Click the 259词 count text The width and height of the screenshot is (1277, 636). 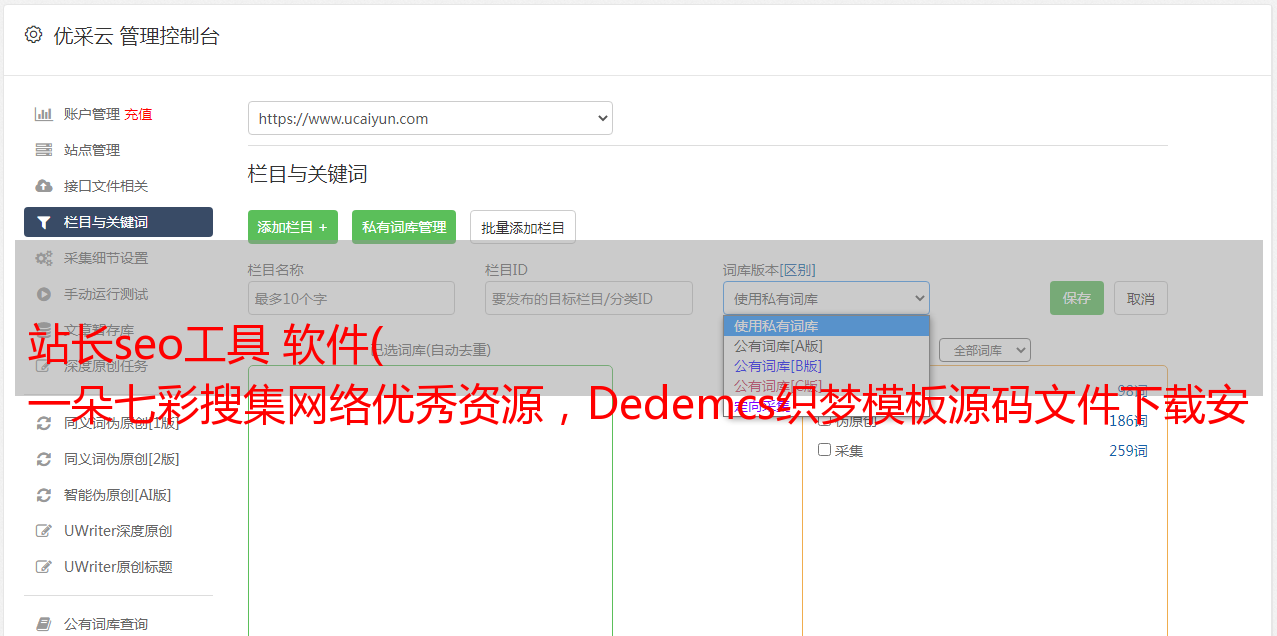[x=1128, y=451]
